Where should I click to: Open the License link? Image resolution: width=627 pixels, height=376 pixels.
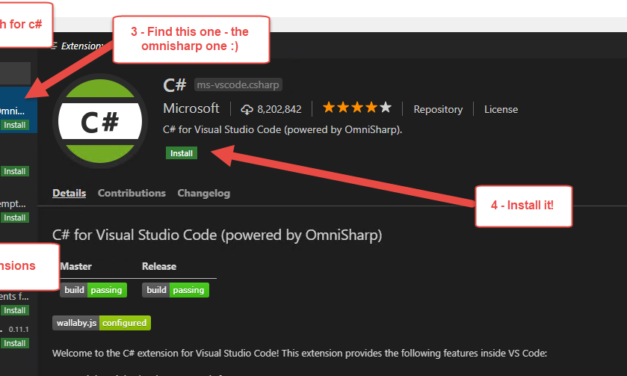coord(501,109)
